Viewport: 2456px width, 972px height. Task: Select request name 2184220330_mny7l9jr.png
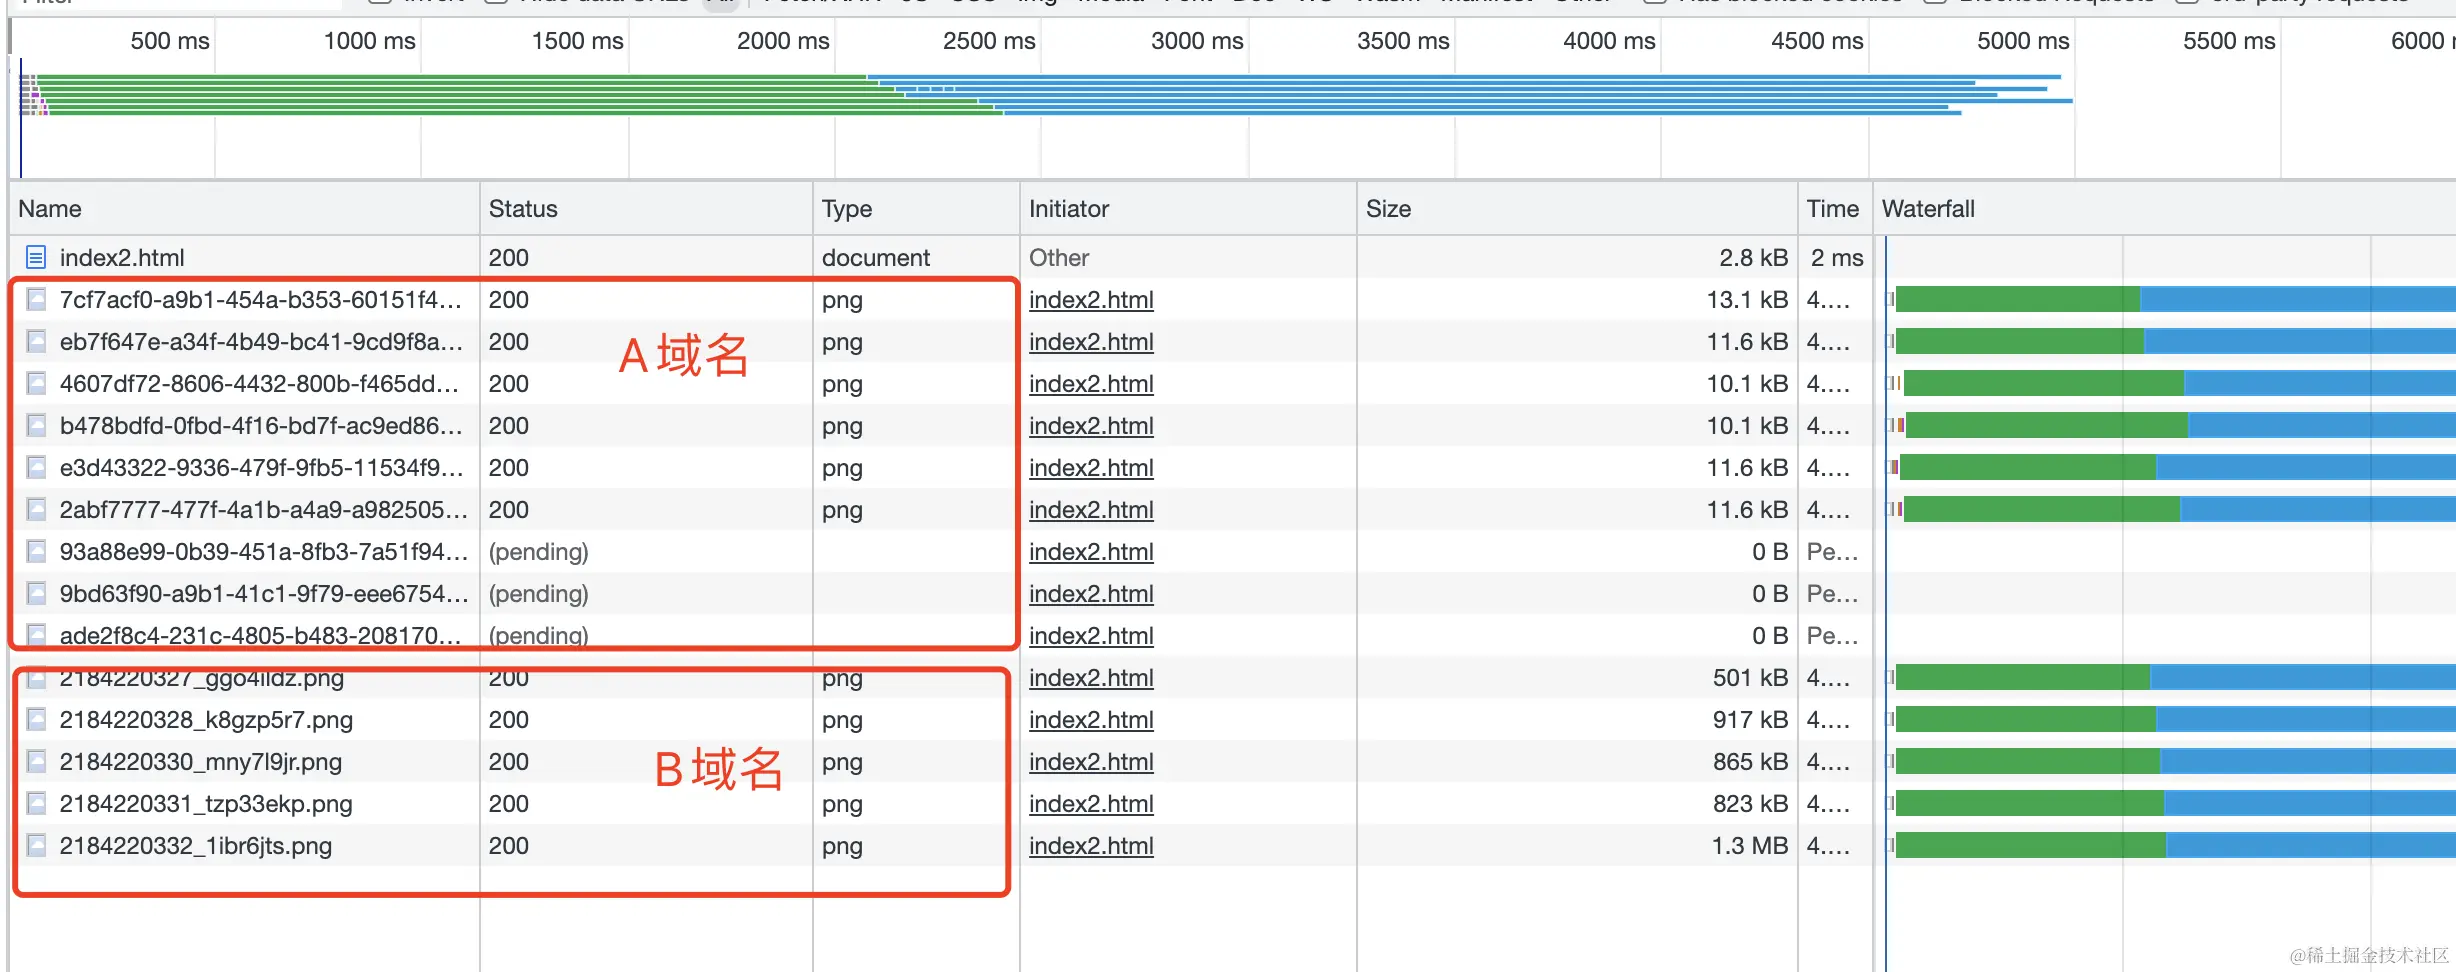(x=200, y=762)
